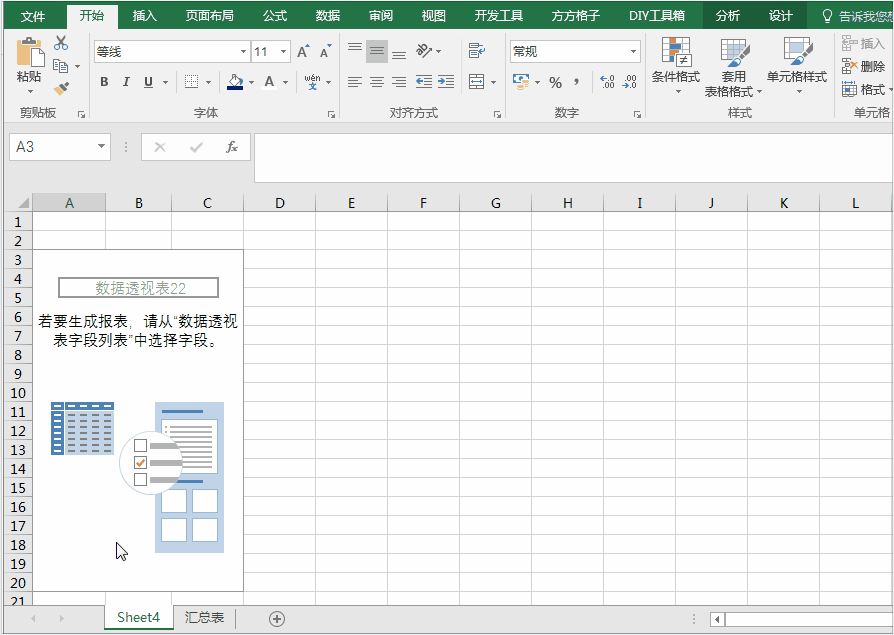
Task: Switch to the 设计 (Design) tab
Action: pos(781,16)
